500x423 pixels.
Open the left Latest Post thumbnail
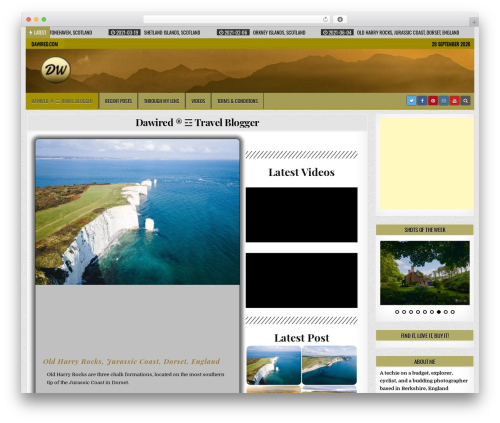pyautogui.click(x=274, y=365)
